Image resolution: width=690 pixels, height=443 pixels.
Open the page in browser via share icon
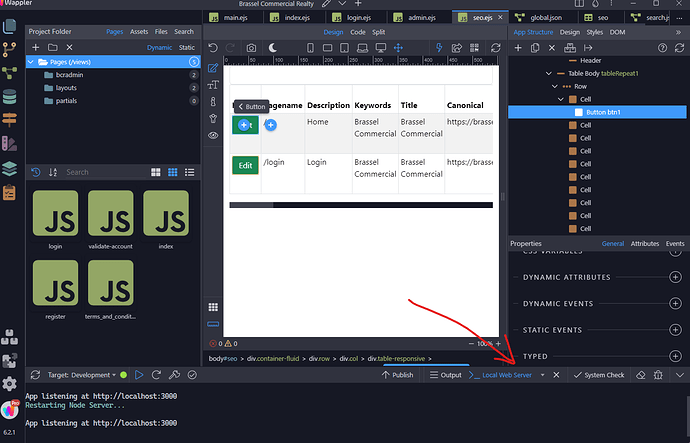[x=457, y=48]
